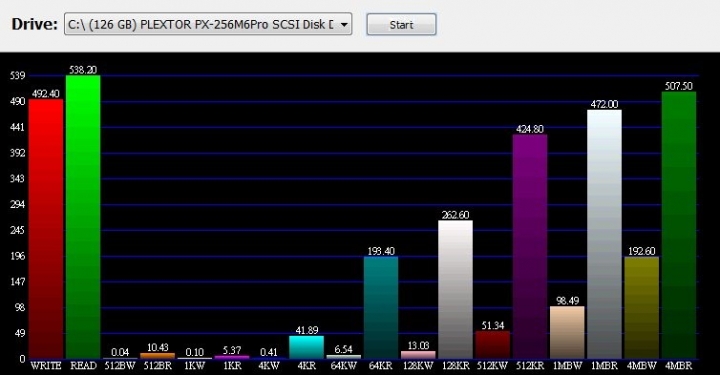Click the Start benchmark button
The image size is (720, 375).
click(401, 24)
